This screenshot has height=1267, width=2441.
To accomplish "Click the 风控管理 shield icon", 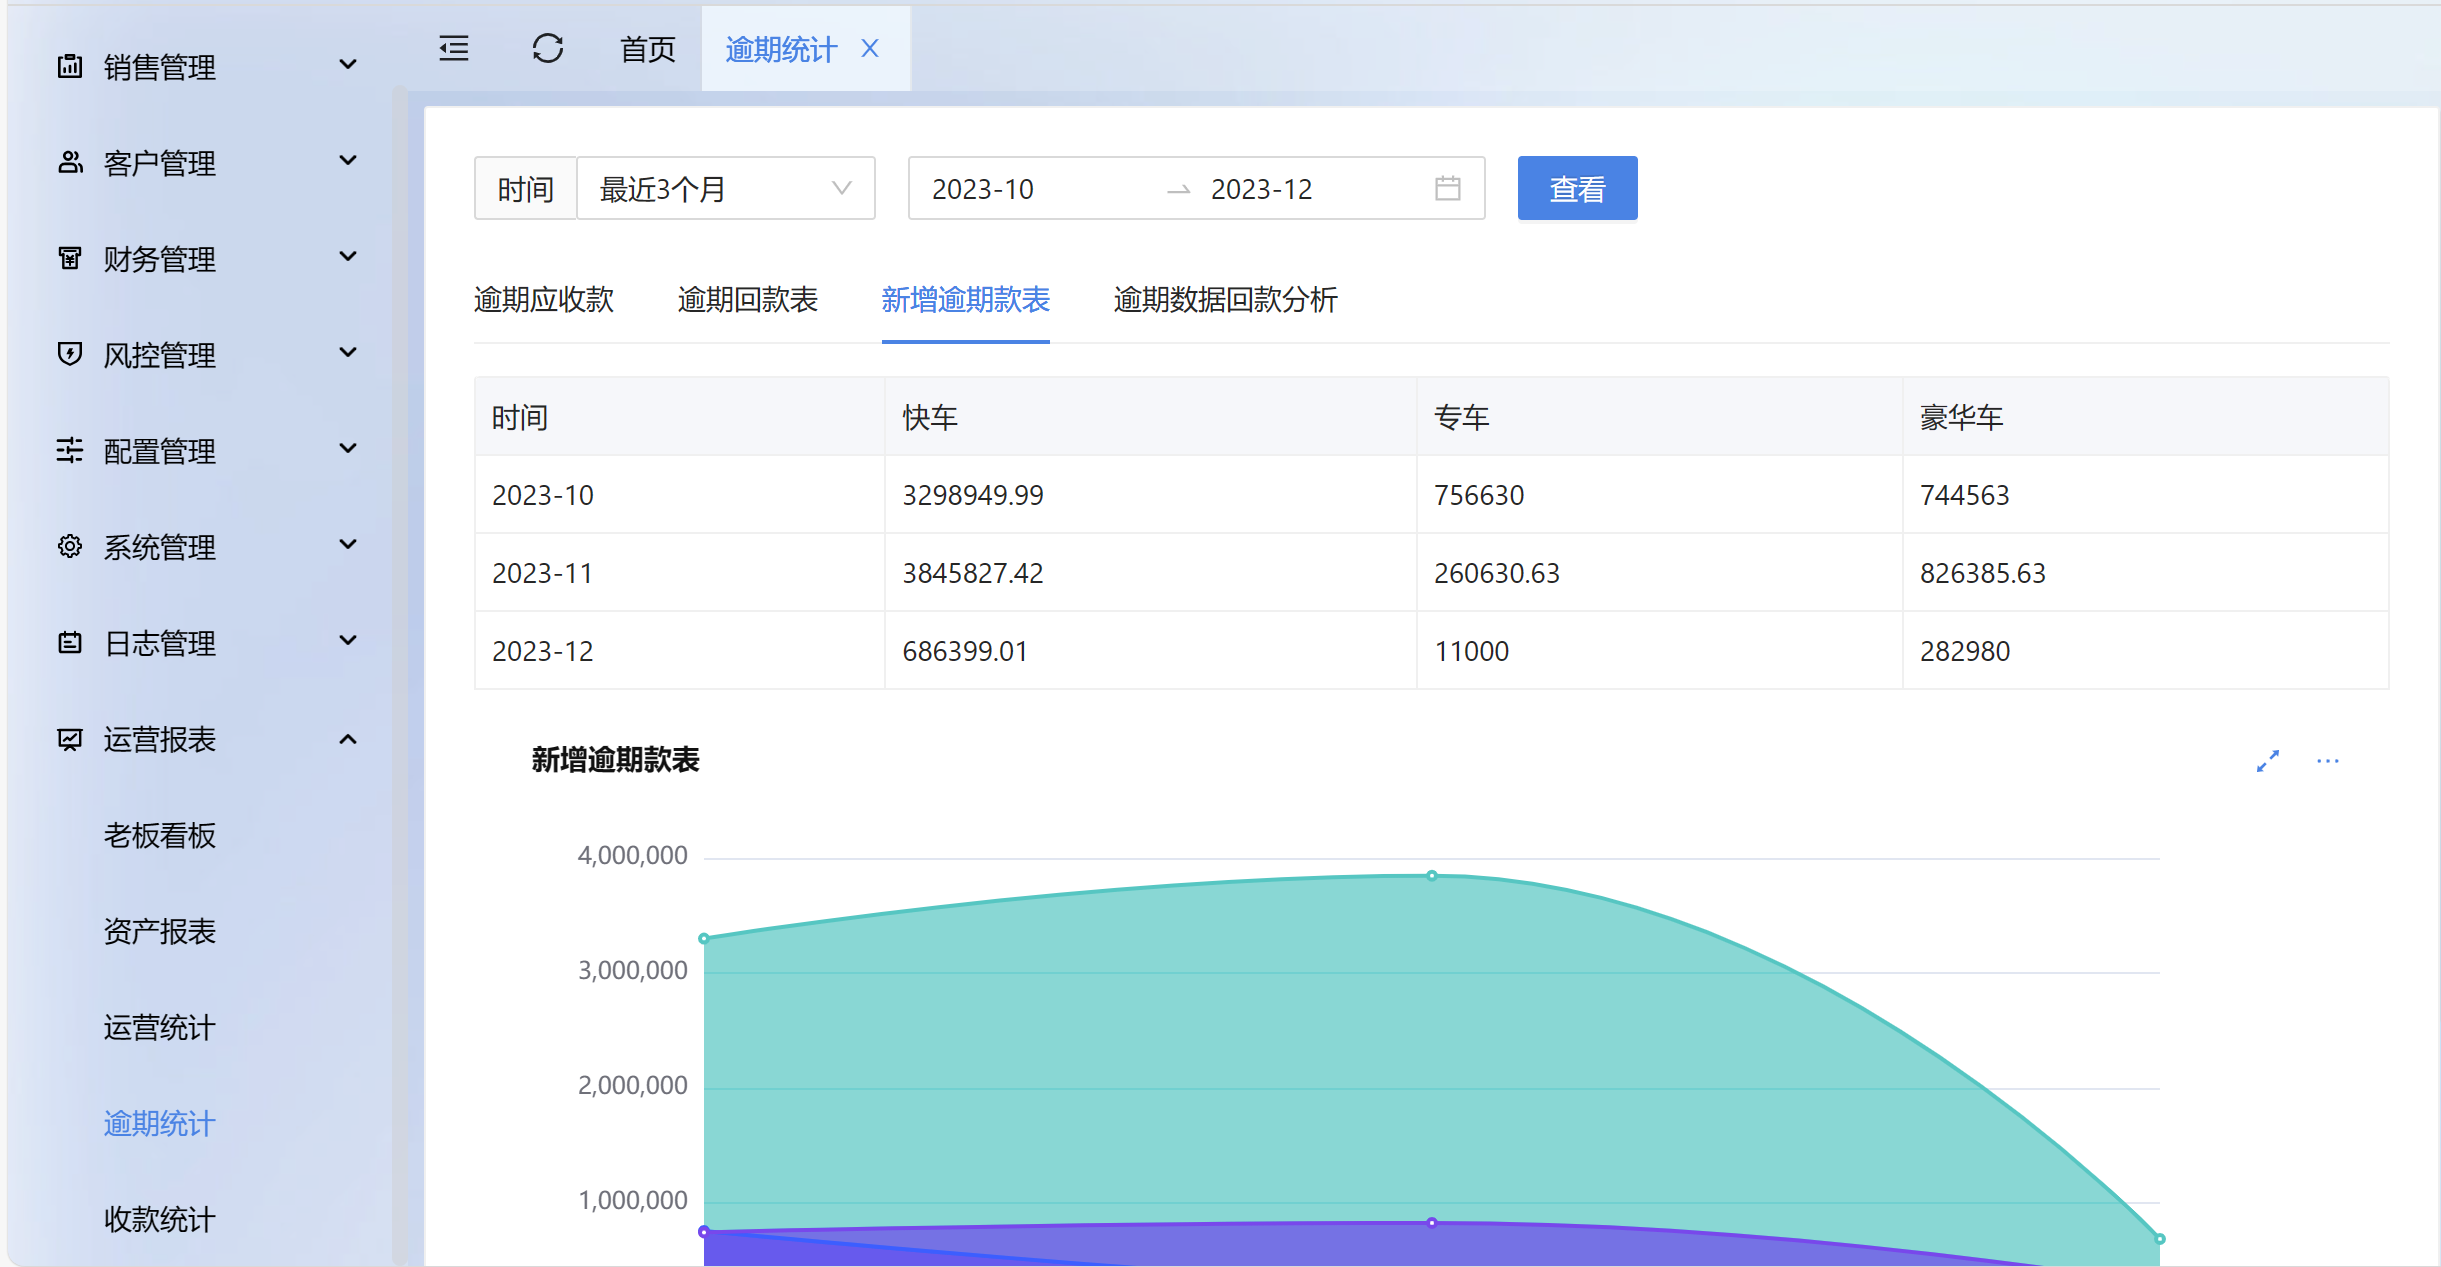I will point(70,354).
